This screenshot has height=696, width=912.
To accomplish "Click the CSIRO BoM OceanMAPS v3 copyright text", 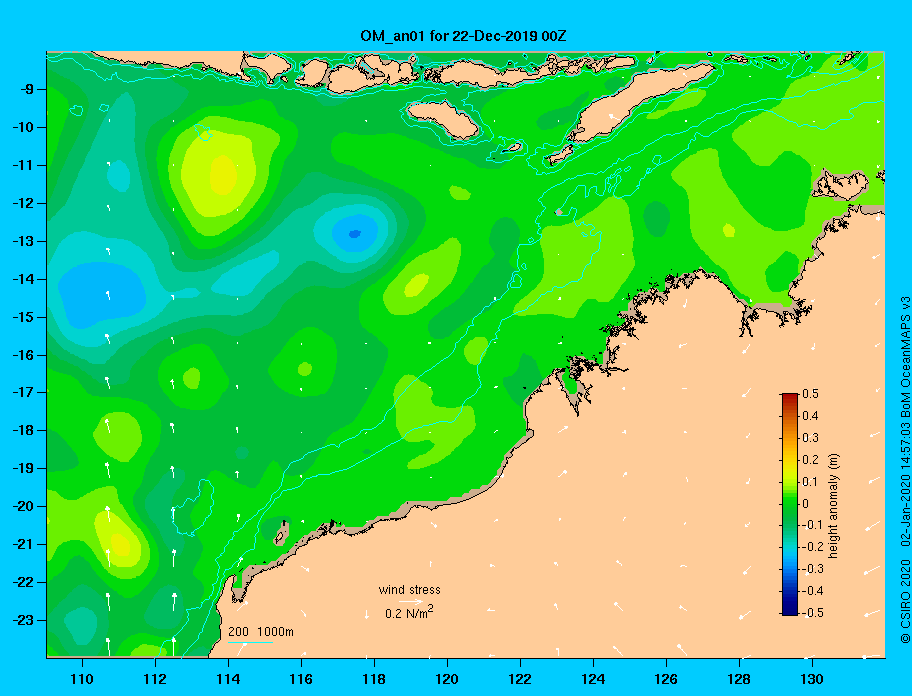I will (x=904, y=470).
